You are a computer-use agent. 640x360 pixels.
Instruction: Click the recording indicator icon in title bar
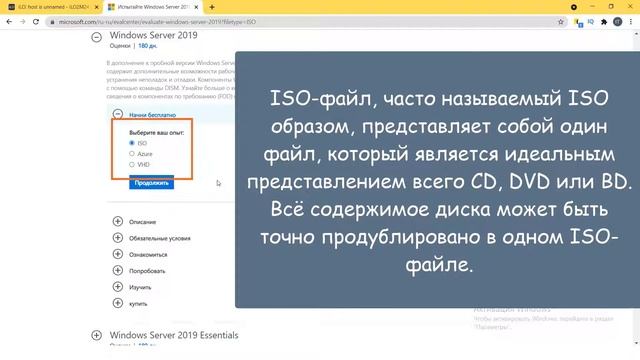pyautogui.click(x=574, y=7)
